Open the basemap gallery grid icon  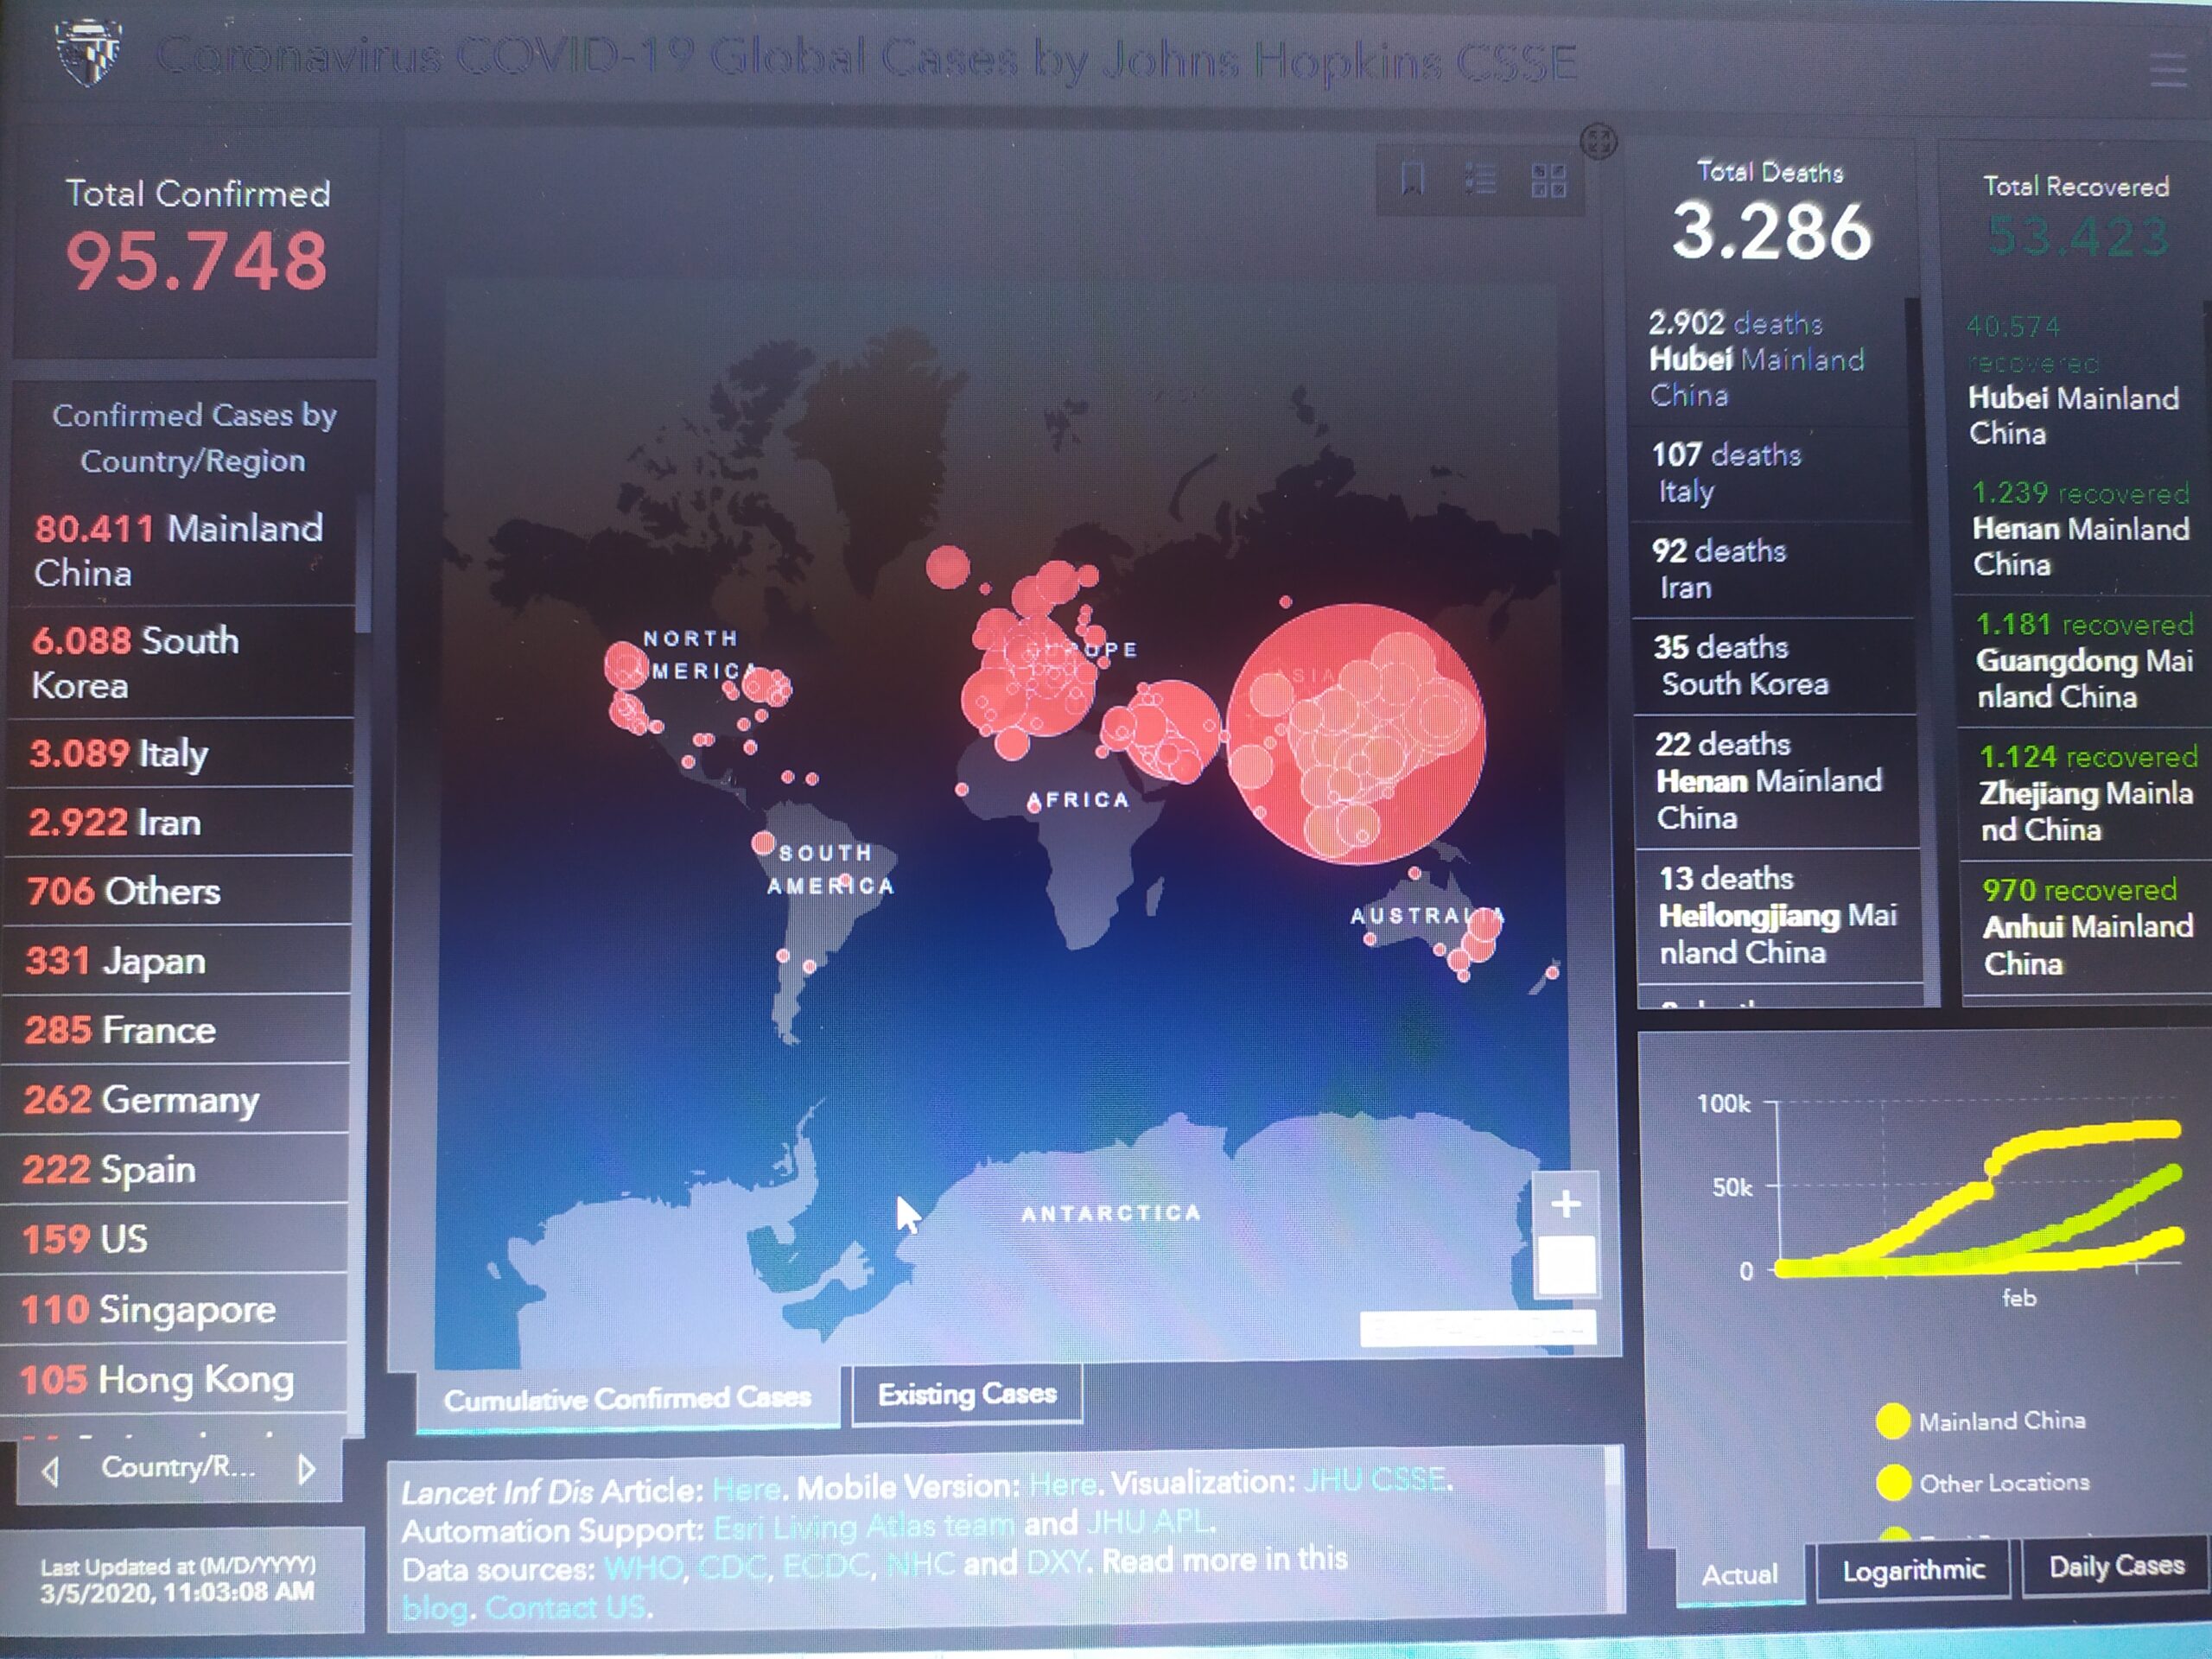pyautogui.click(x=1548, y=181)
